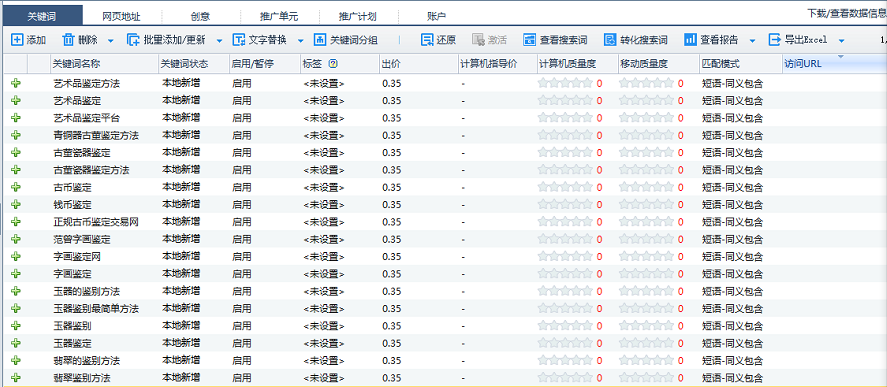Click green plus icon for 字画鉴定网 row
887x387 pixels.
pos(16,256)
